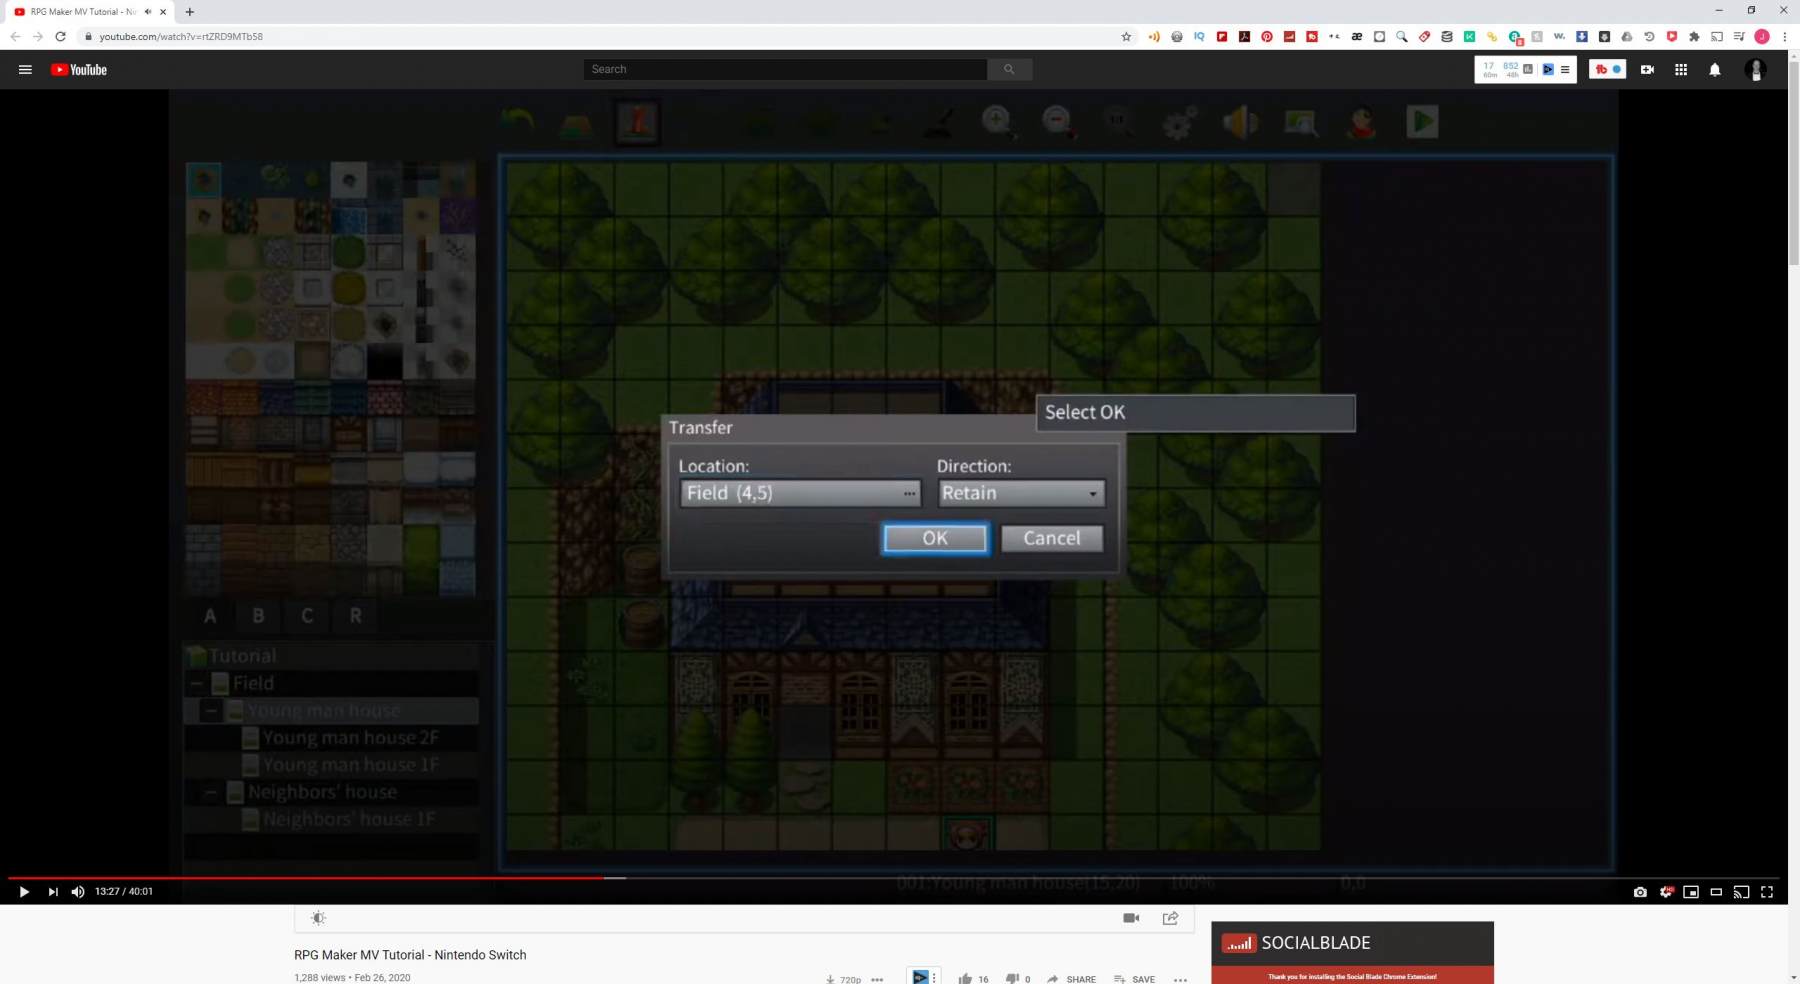Image resolution: width=1800 pixels, height=984 pixels.
Task: Bookmark this page with the star icon
Action: 1126,37
